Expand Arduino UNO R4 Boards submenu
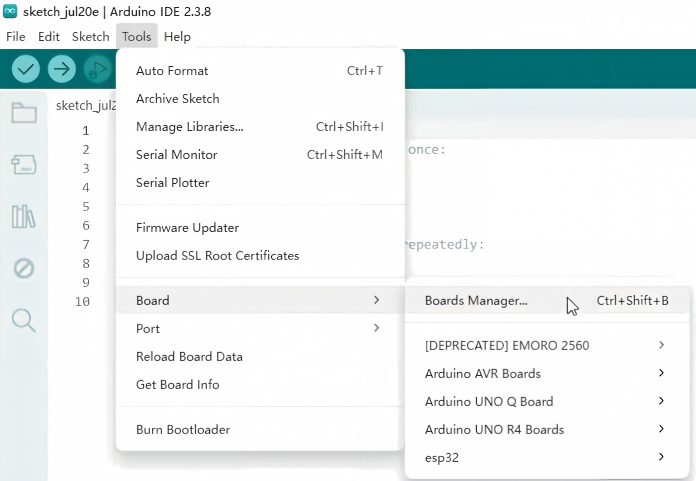696x481 pixels. coord(546,430)
